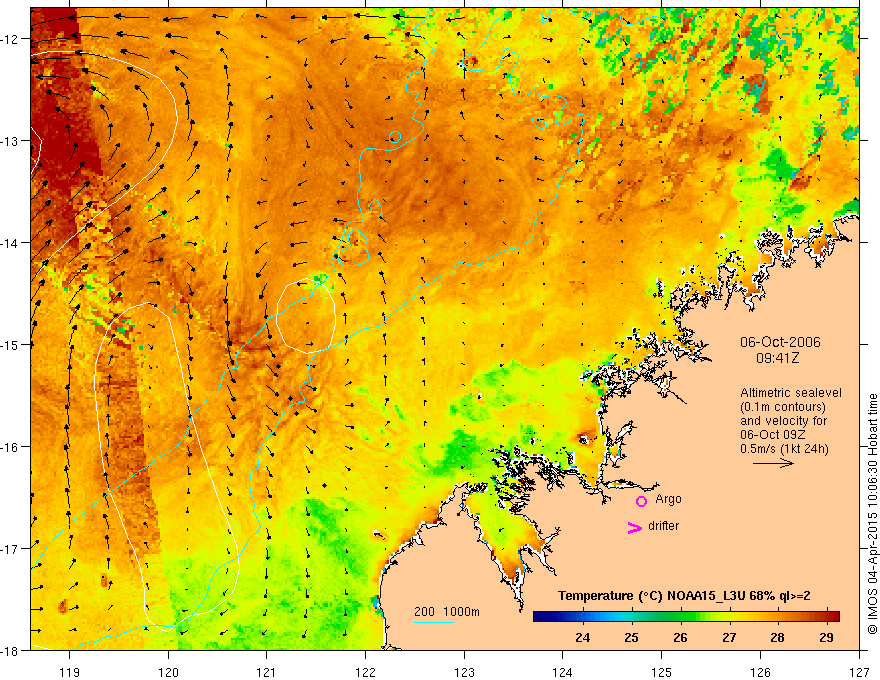Click the longitude axis label '127'

(x=859, y=672)
